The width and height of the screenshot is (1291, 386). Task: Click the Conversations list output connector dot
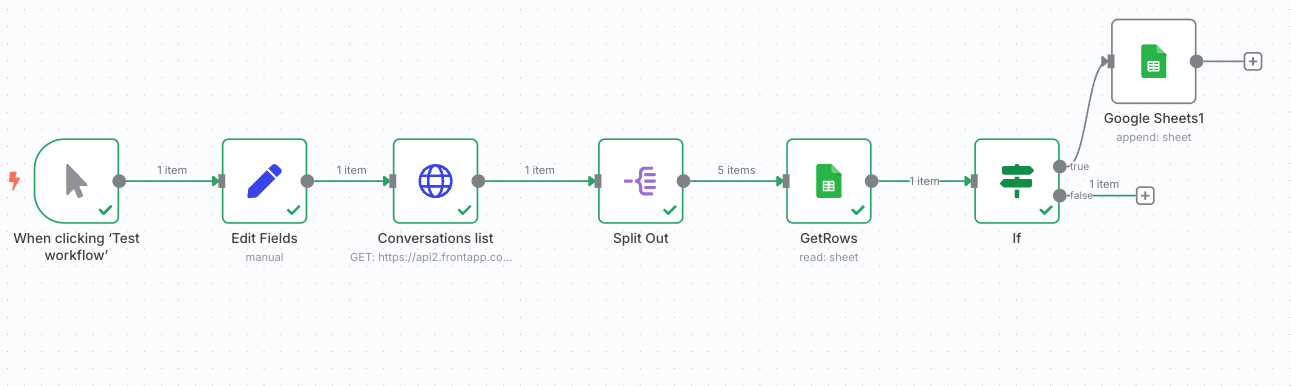(478, 181)
